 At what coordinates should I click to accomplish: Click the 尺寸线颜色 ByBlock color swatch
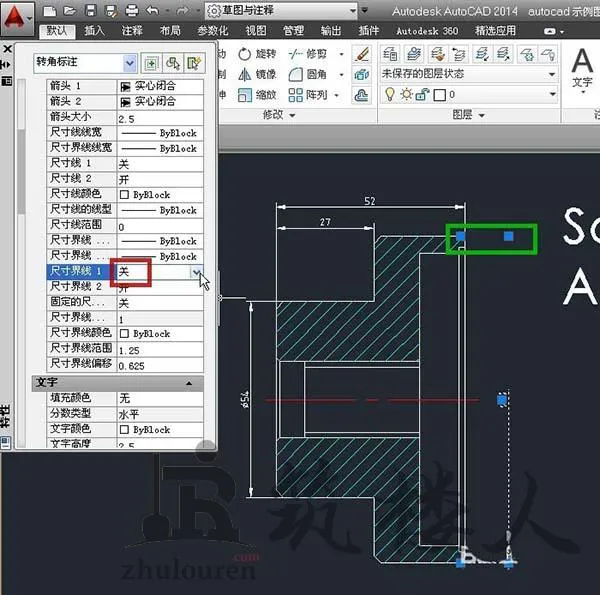124,195
